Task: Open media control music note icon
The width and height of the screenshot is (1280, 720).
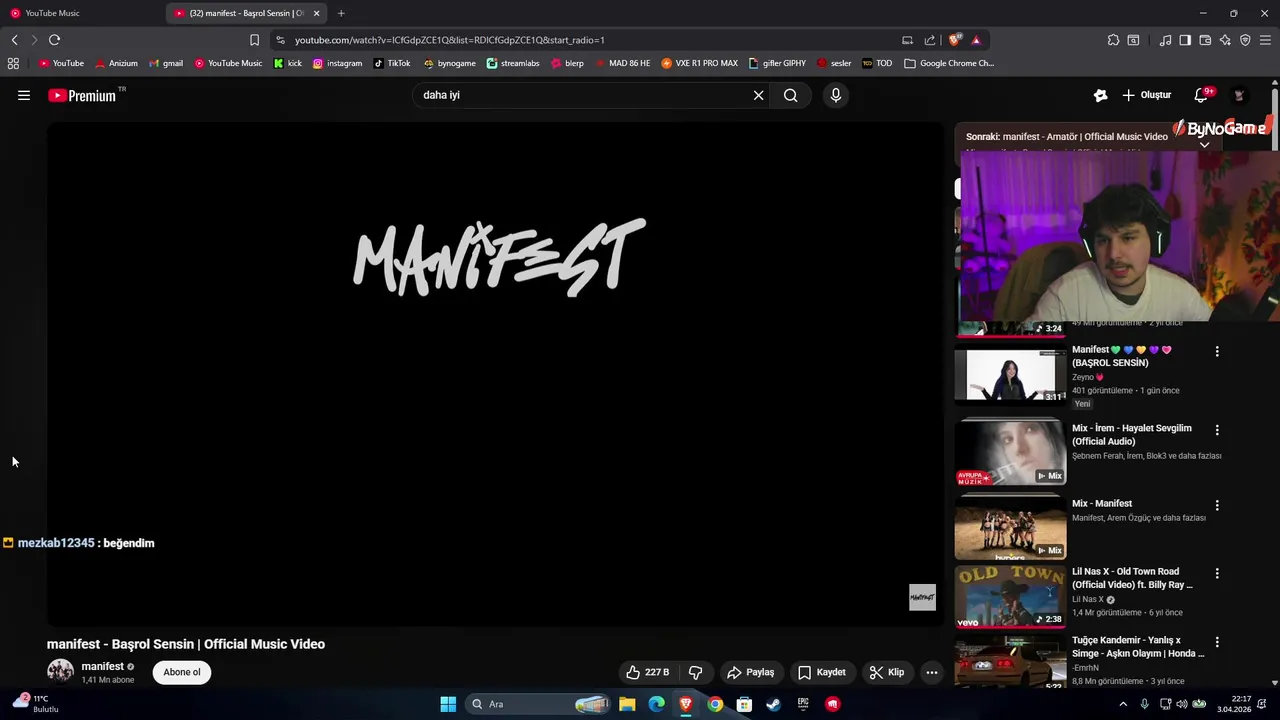Action: coord(1165,40)
